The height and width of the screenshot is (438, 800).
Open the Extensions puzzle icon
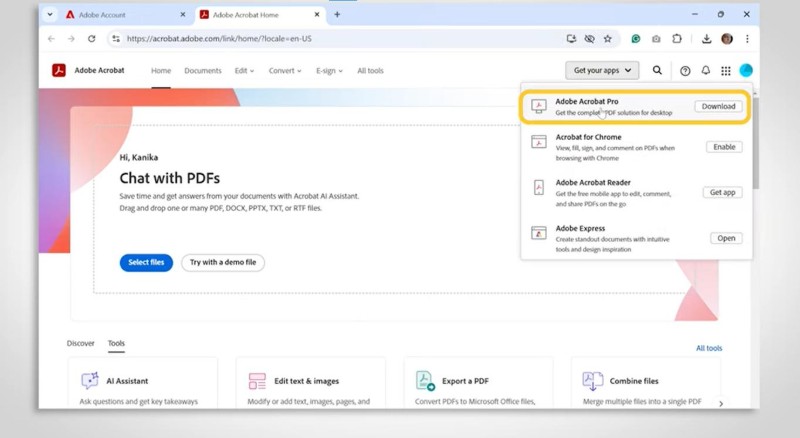(x=677, y=39)
